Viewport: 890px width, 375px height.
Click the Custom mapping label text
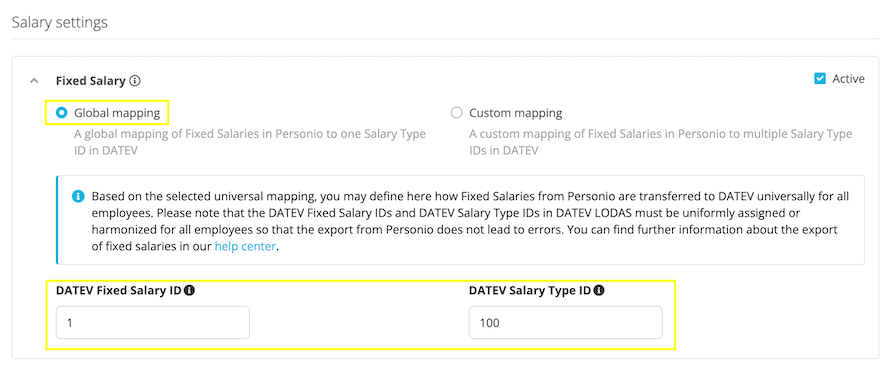coord(515,113)
